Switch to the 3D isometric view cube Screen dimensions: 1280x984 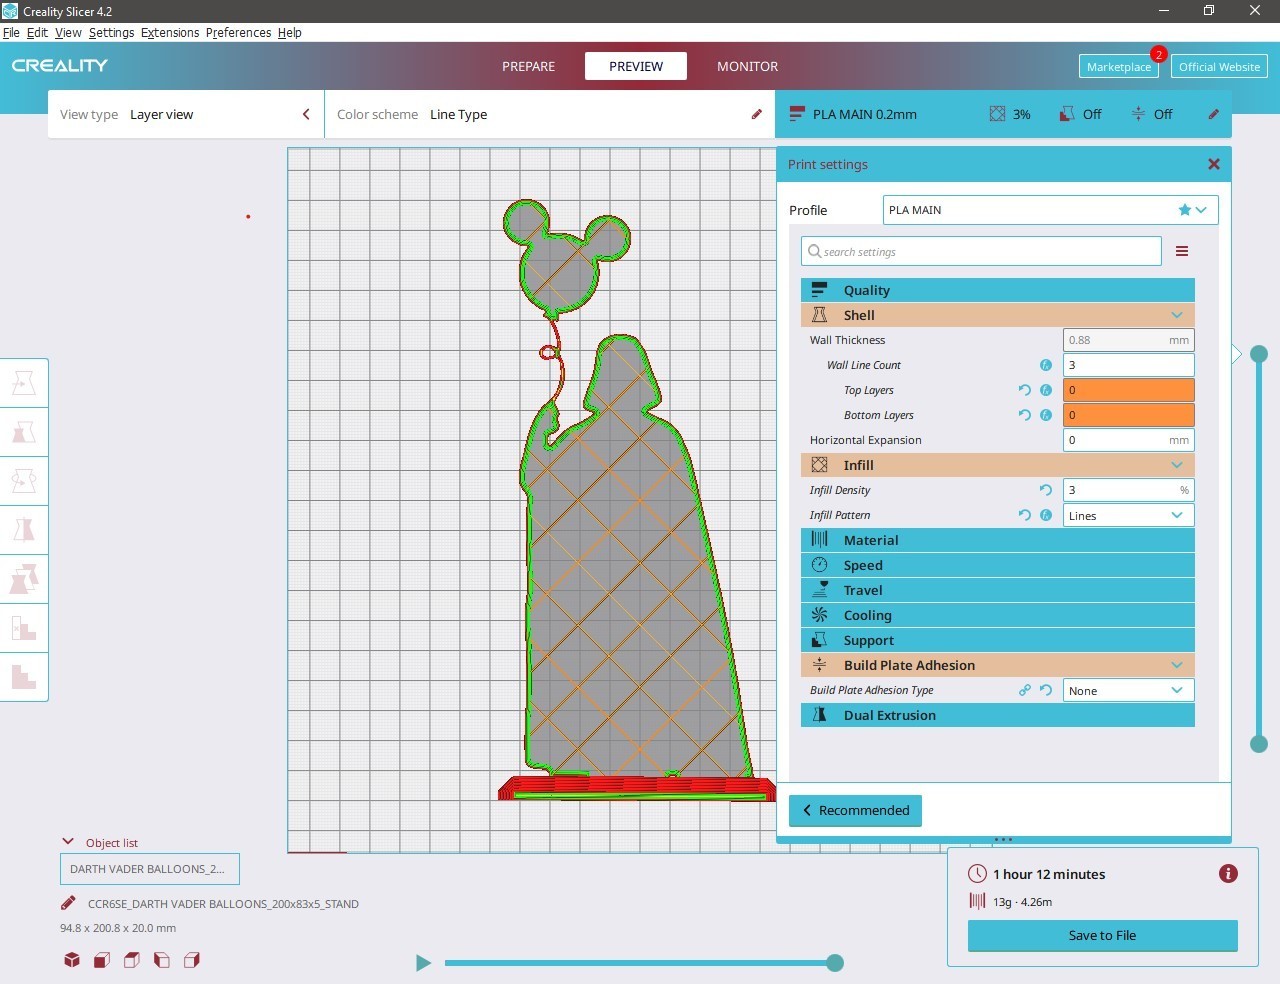(x=72, y=960)
